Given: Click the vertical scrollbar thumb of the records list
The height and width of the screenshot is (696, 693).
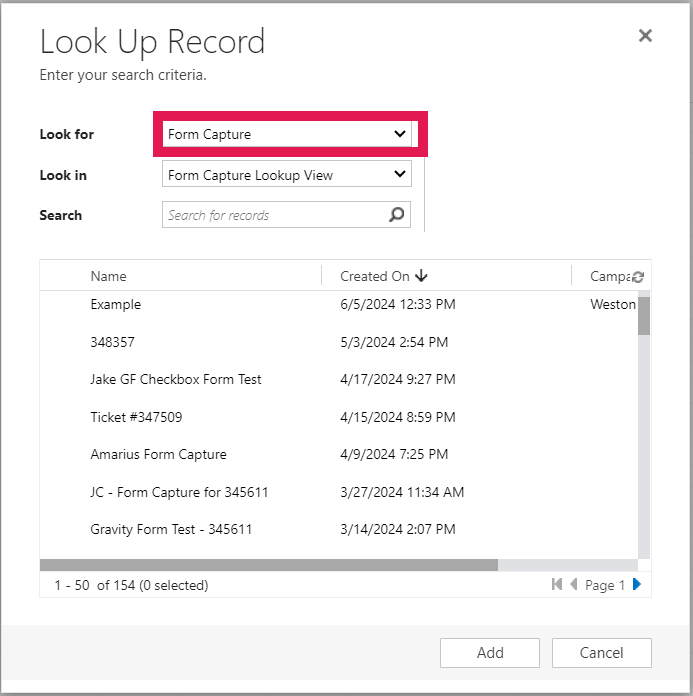Looking at the screenshot, I should pyautogui.click(x=644, y=316).
